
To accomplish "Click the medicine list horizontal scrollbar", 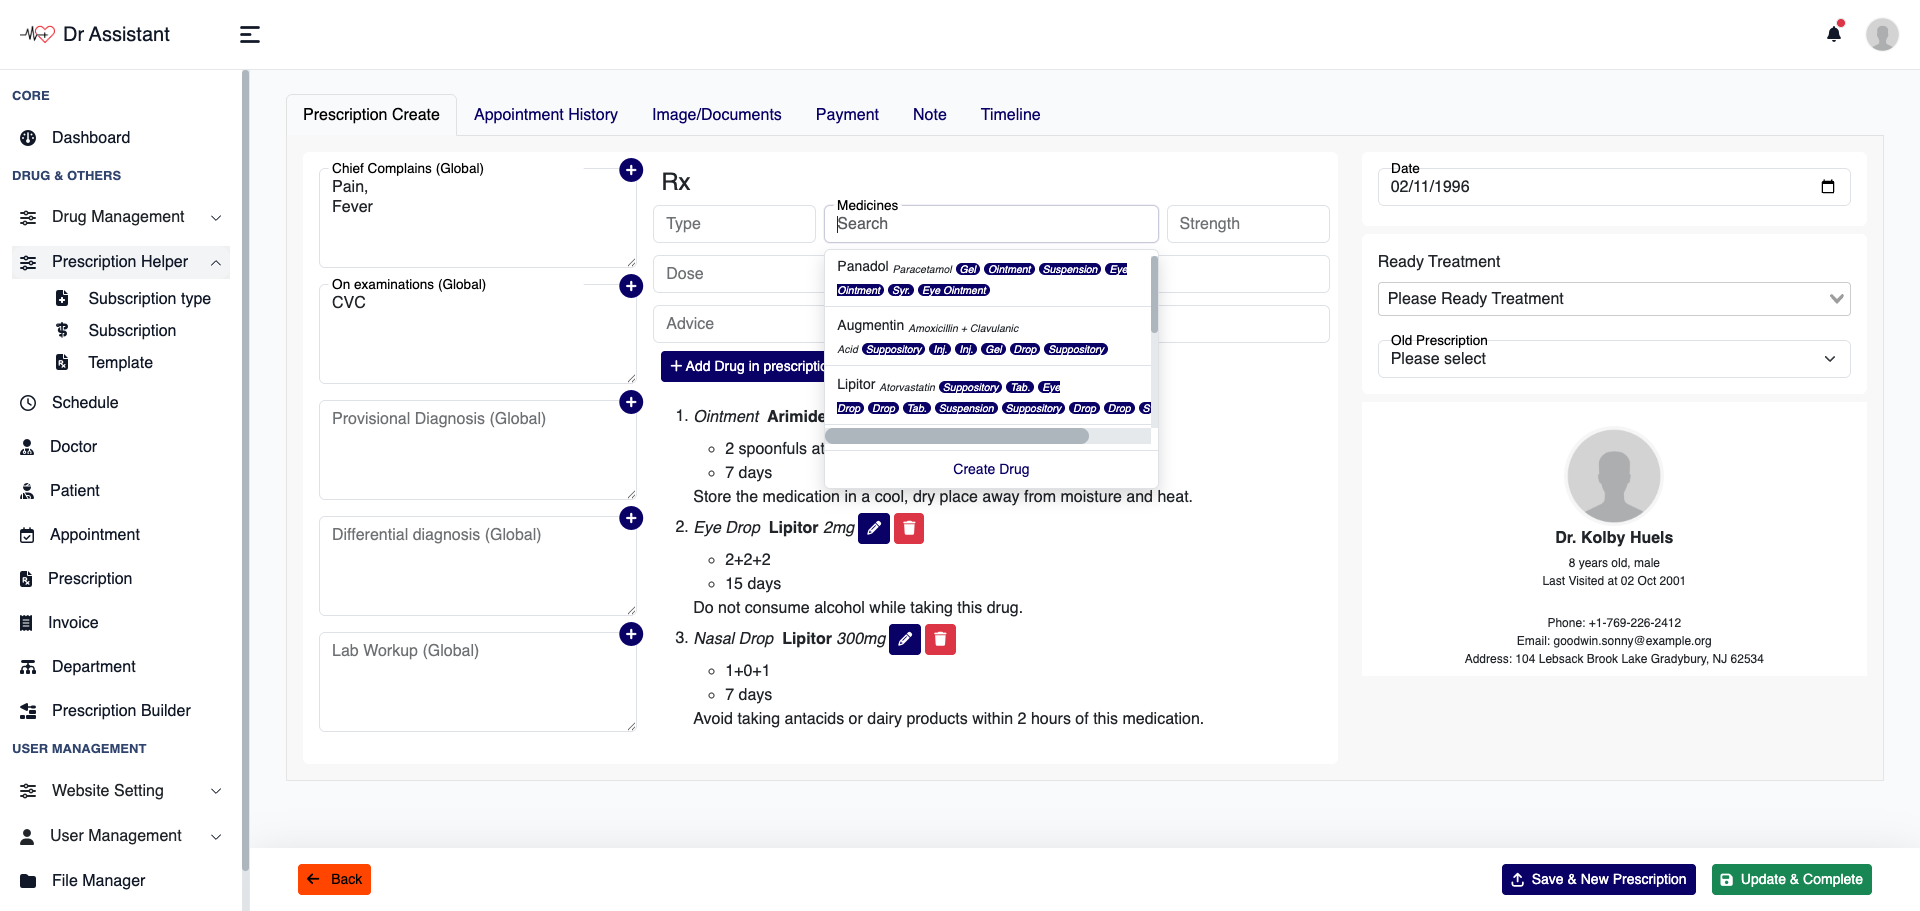I will click(957, 436).
